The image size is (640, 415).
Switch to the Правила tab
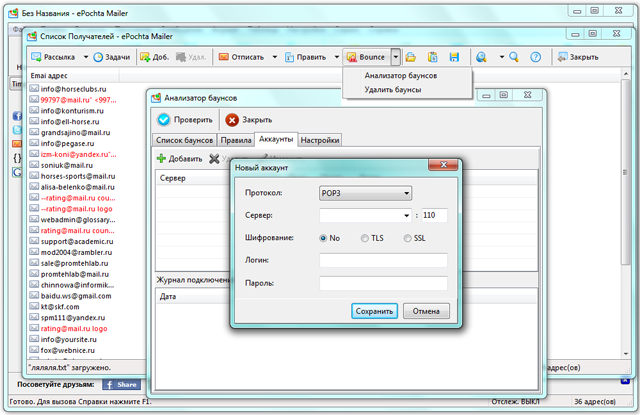(236, 140)
